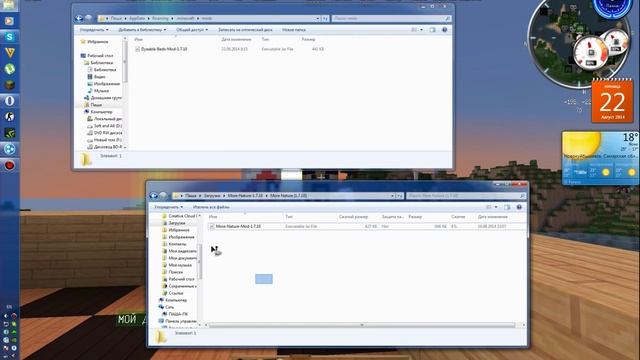Launch Opera browser from the dock
The image size is (640, 360).
pyautogui.click(x=10, y=101)
